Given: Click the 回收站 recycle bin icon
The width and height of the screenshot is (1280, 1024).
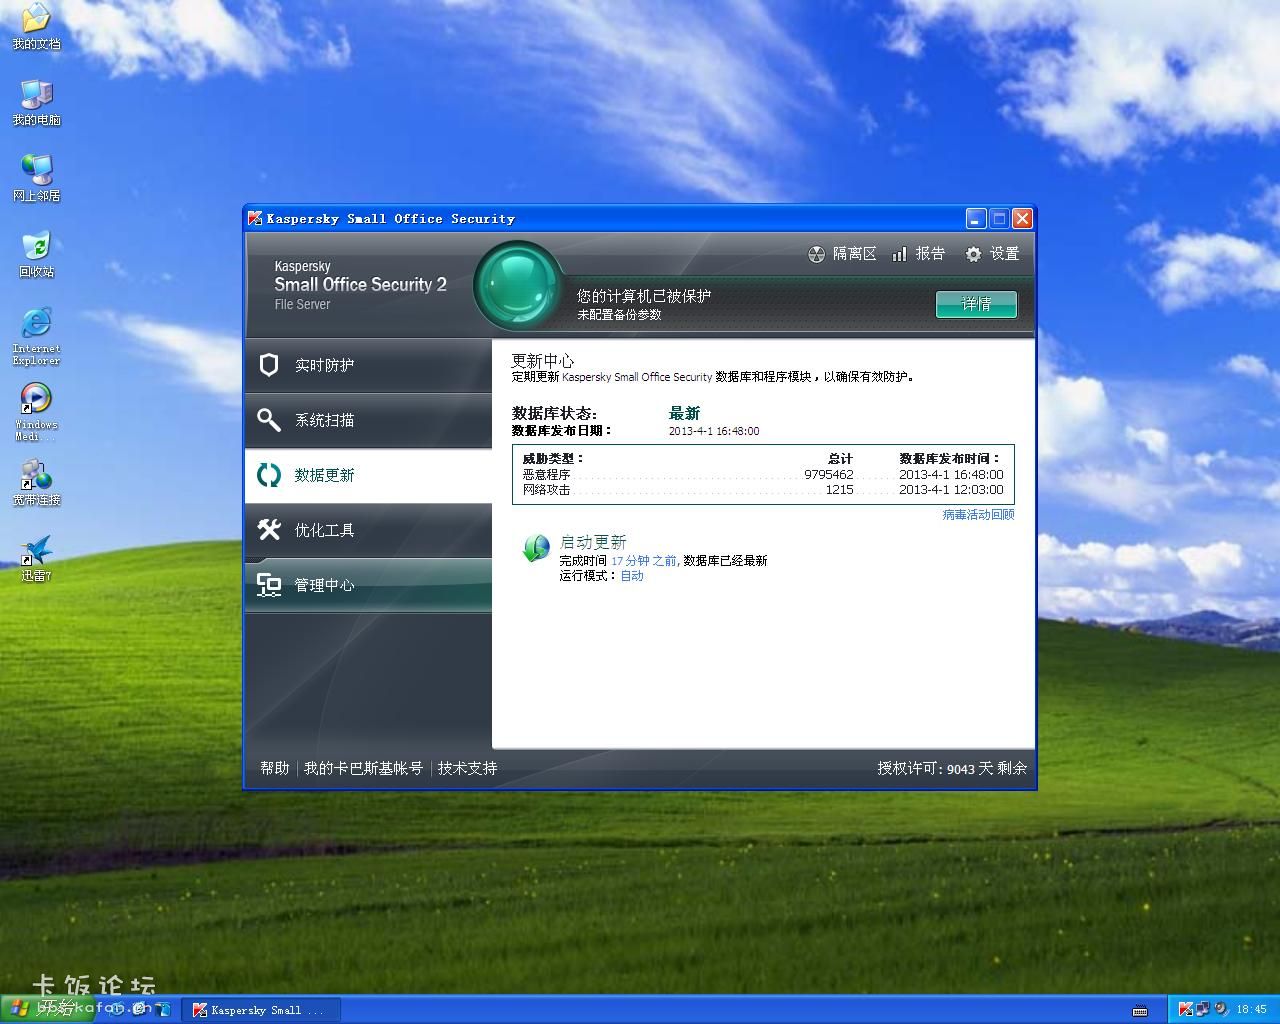Looking at the screenshot, I should (x=36, y=255).
